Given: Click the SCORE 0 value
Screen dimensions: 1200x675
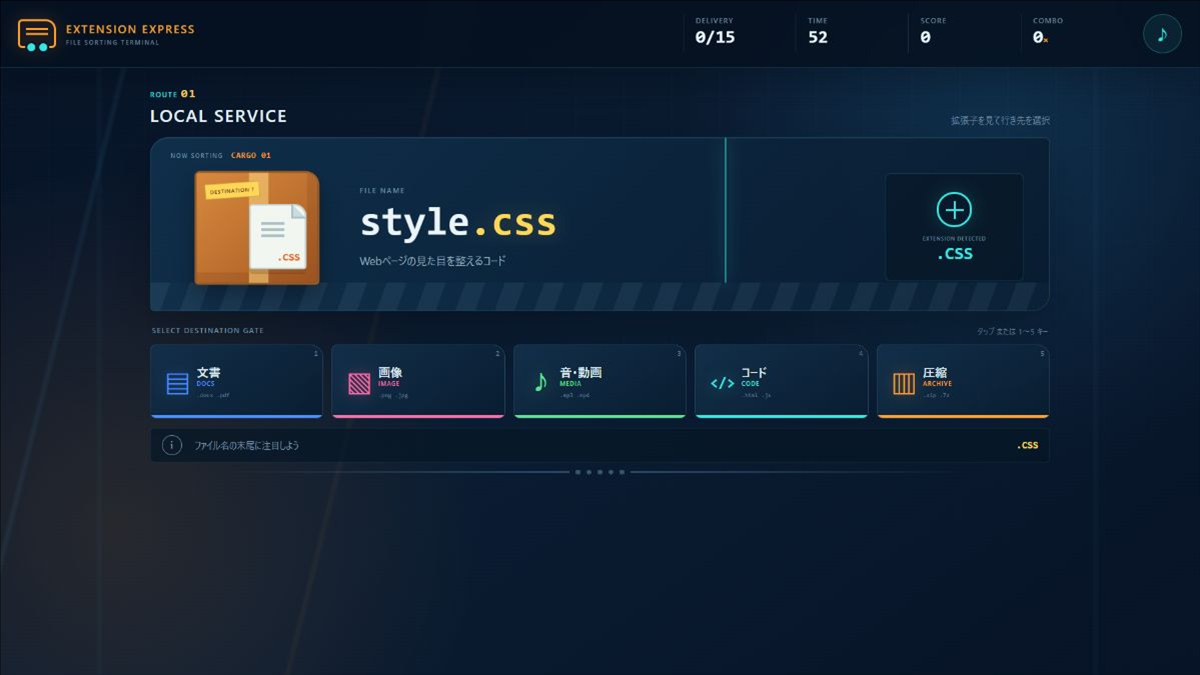Looking at the screenshot, I should click(925, 38).
